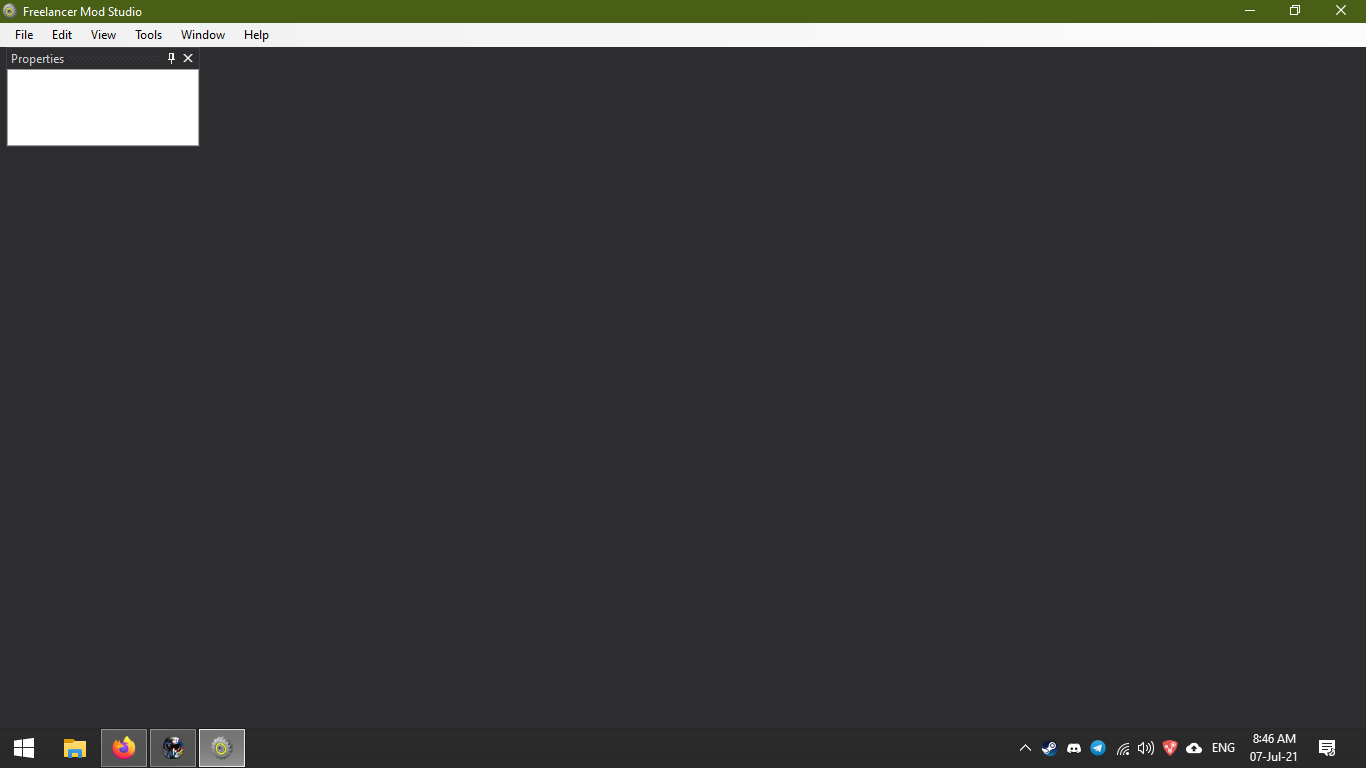Open the Tools menu
This screenshot has height=768, width=1366.
click(x=148, y=35)
